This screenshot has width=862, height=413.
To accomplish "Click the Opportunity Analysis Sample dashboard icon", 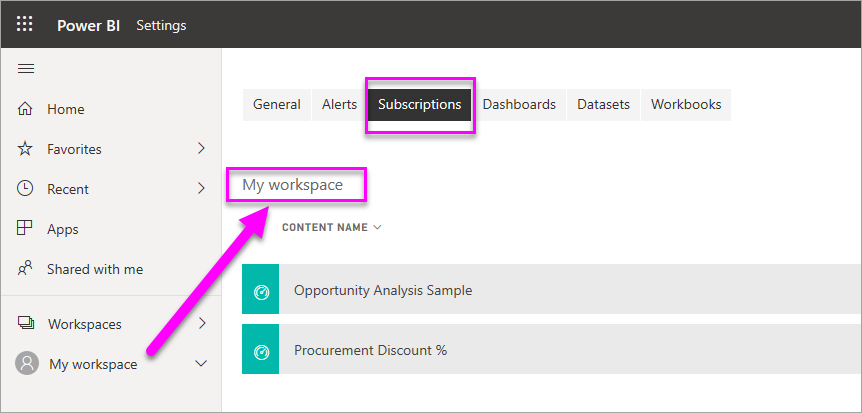I will (x=261, y=291).
